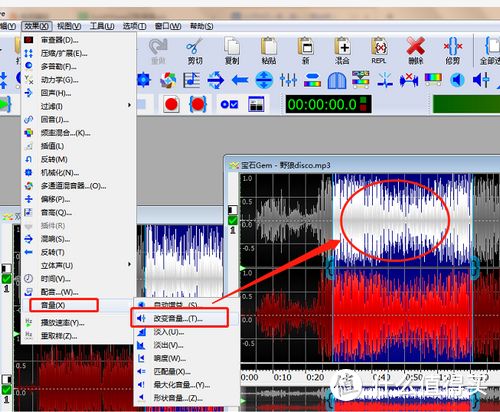Click the equalizer sliders effect icon

click(288, 80)
